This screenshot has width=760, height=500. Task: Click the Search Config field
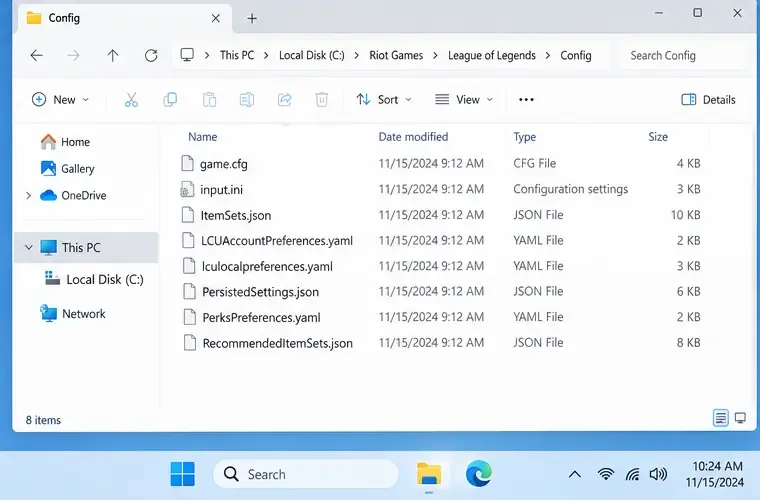683,56
